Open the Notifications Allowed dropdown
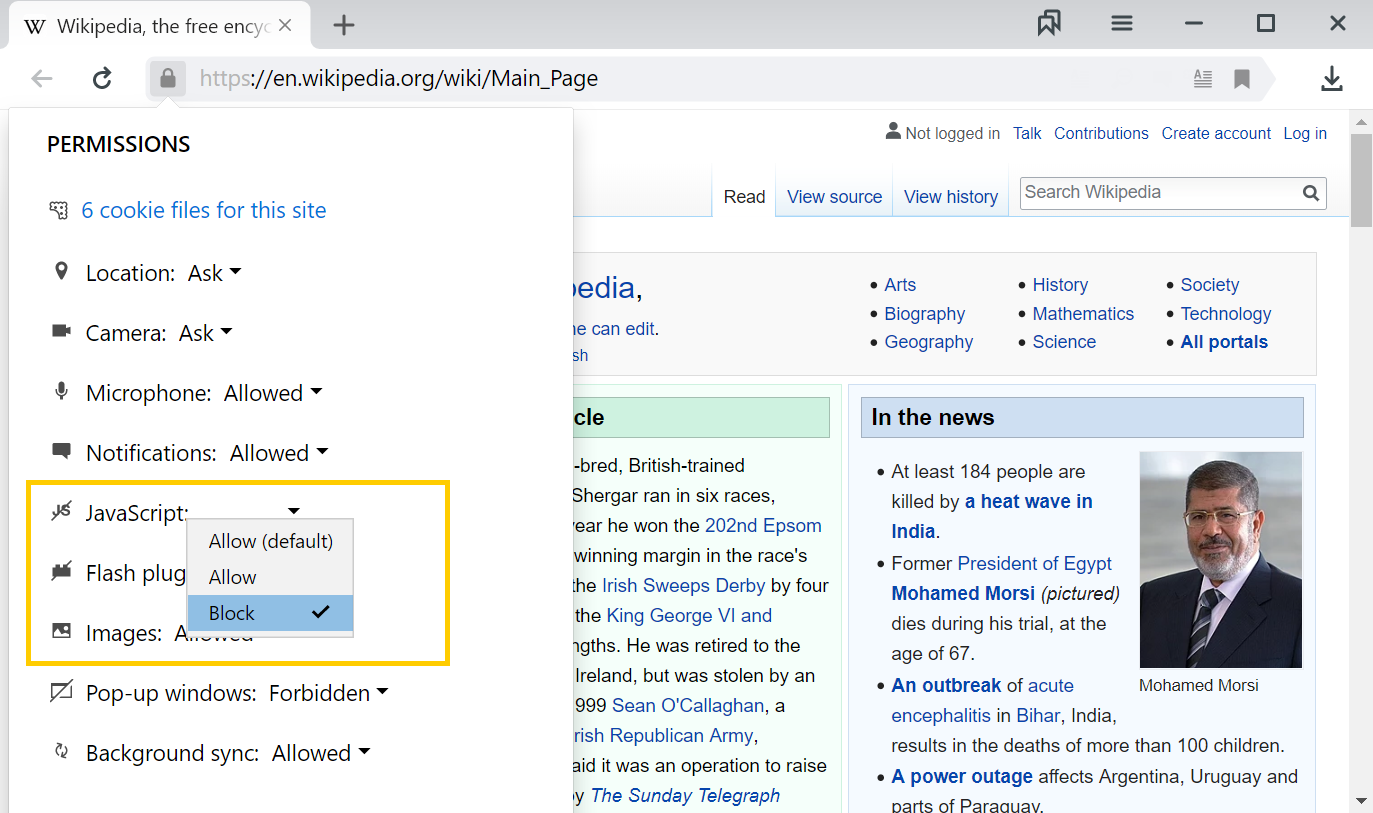1373x813 pixels. (x=279, y=453)
